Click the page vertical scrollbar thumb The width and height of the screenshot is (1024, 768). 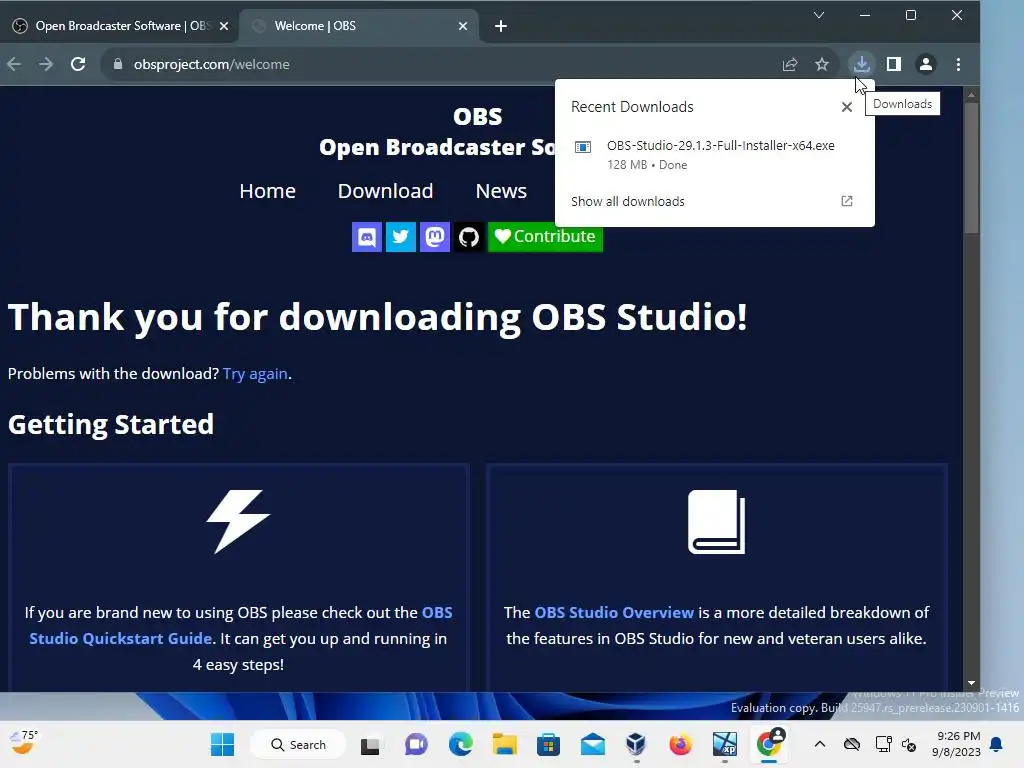(971, 167)
